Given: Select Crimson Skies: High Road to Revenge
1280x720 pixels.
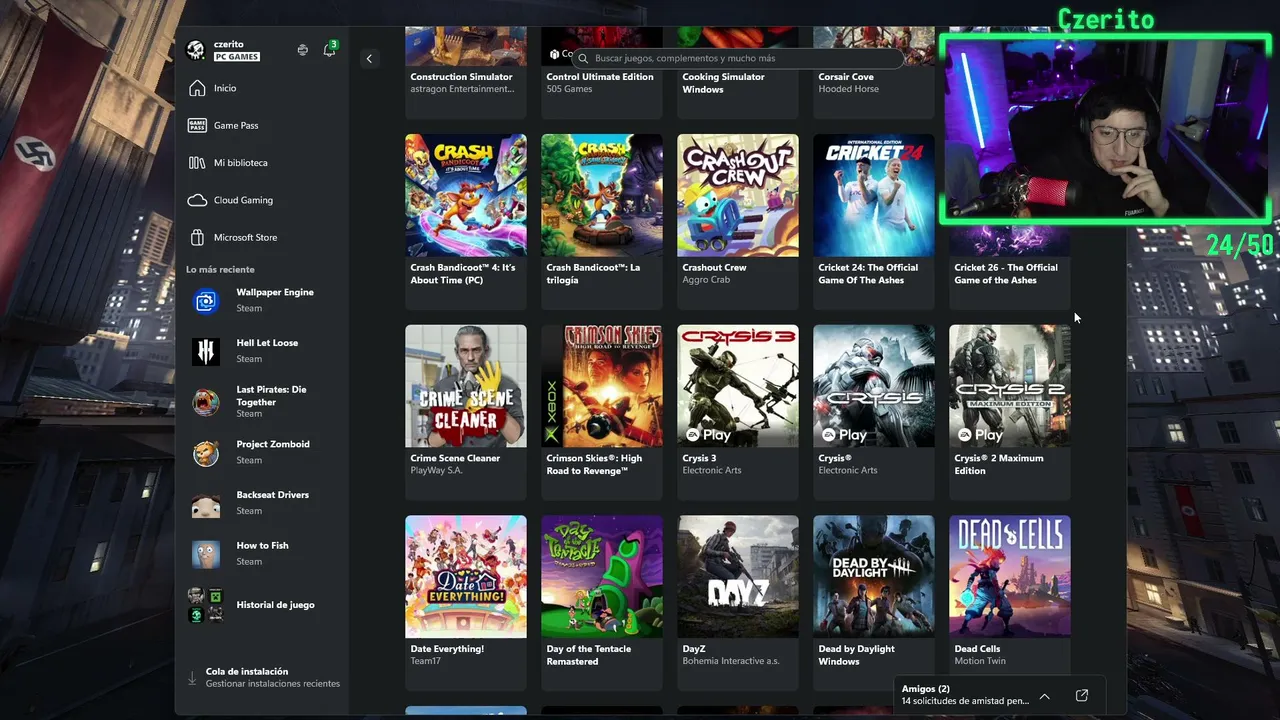Looking at the screenshot, I should coord(602,386).
